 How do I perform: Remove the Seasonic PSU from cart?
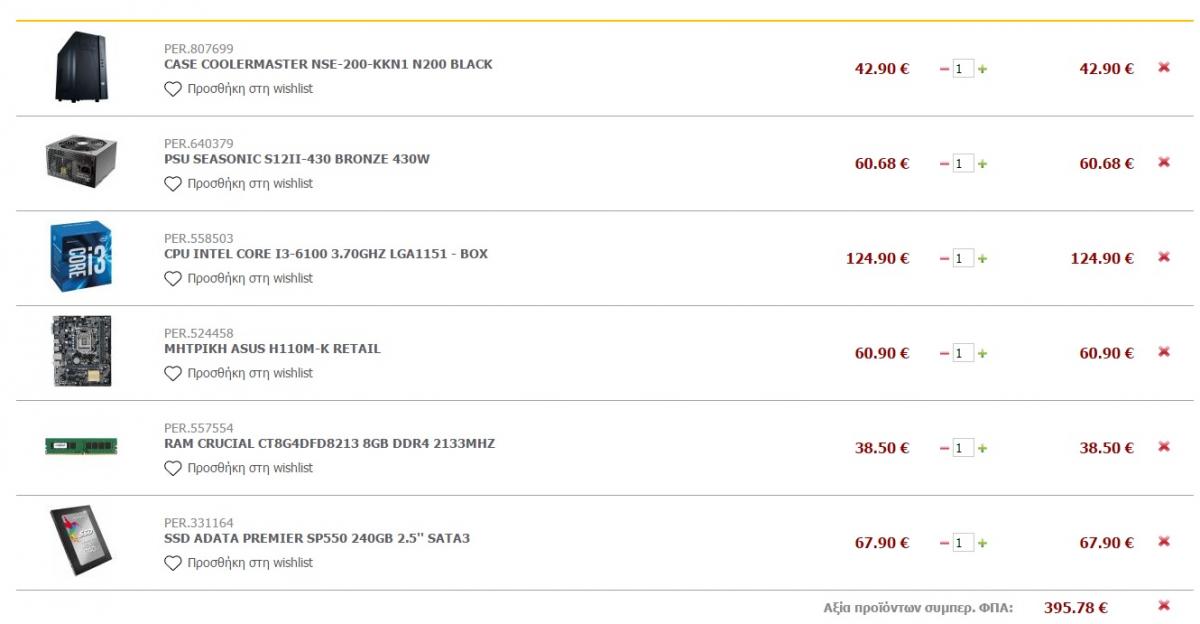(1163, 162)
